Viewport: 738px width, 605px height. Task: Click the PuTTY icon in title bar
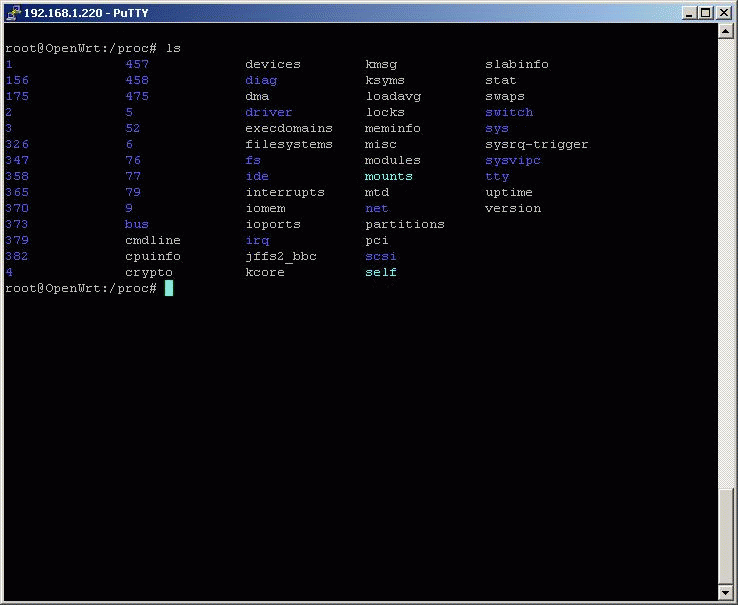[14, 13]
